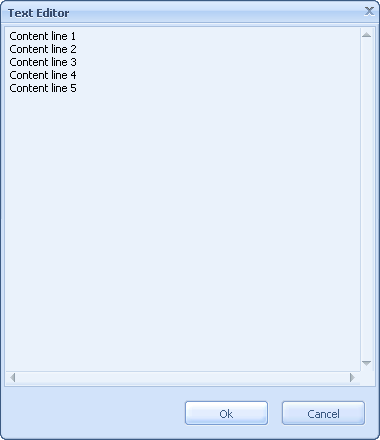The height and width of the screenshot is (440, 380).
Task: Click the scroll up arrow of vertical scrollbar
Action: pos(367,35)
